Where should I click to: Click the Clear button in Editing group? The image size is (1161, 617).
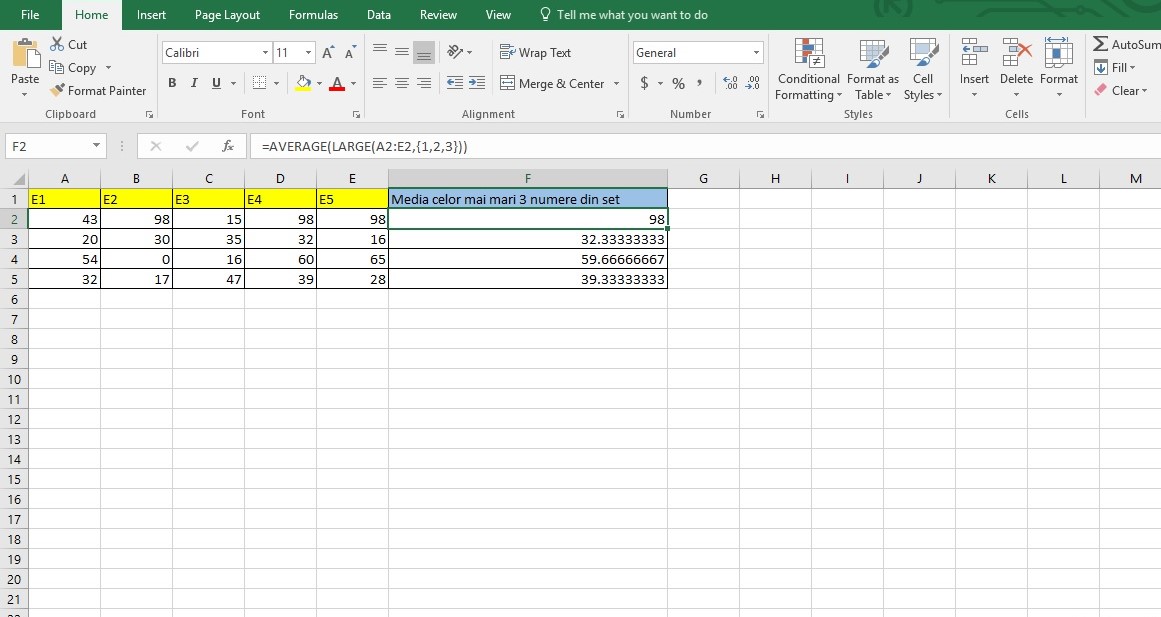point(1124,90)
